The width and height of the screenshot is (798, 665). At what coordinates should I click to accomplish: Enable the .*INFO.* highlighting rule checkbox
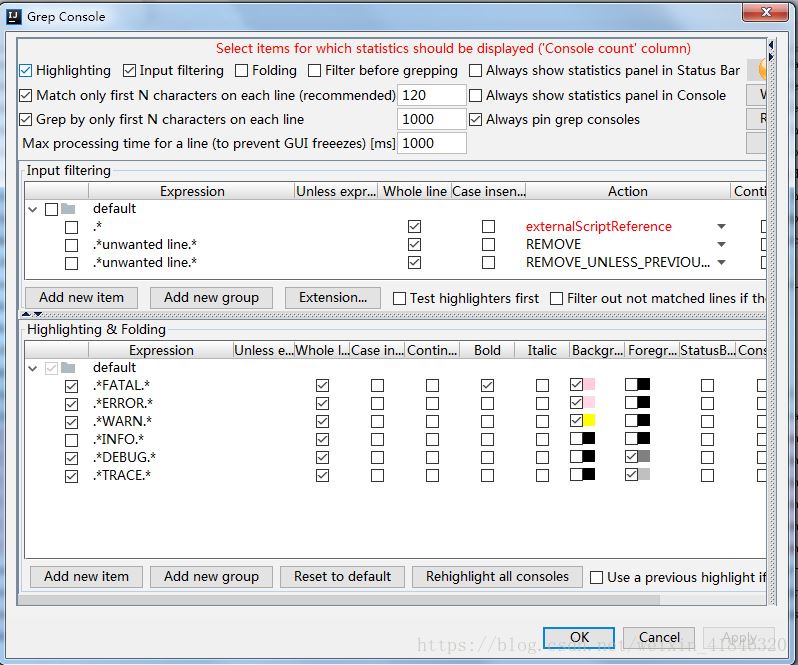(x=71, y=439)
